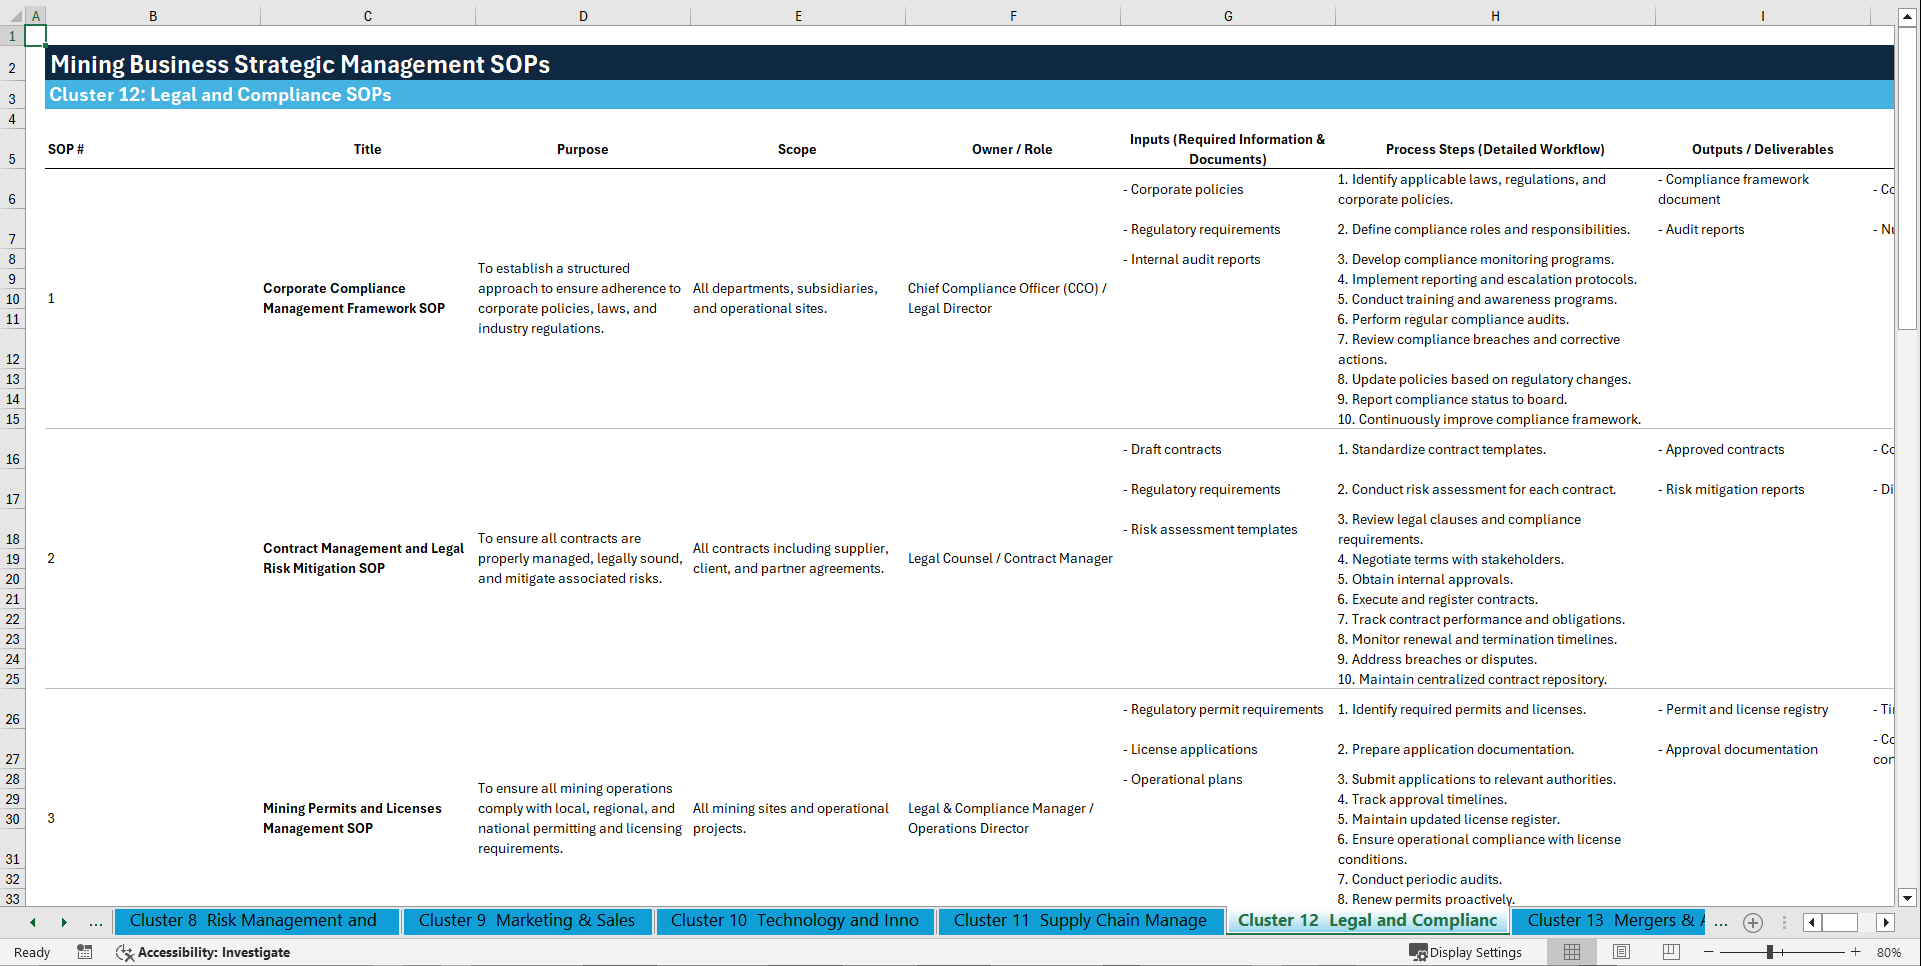Add a new worksheet with the plus button
Viewport: 1921px width, 966px height.
pos(1752,923)
